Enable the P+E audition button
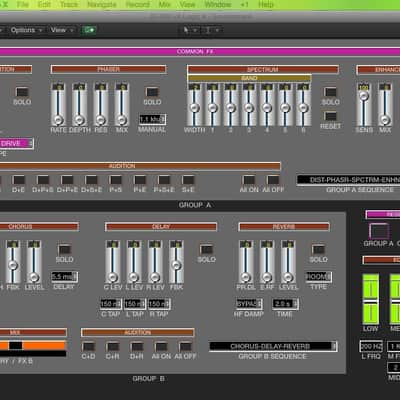 [140, 180]
